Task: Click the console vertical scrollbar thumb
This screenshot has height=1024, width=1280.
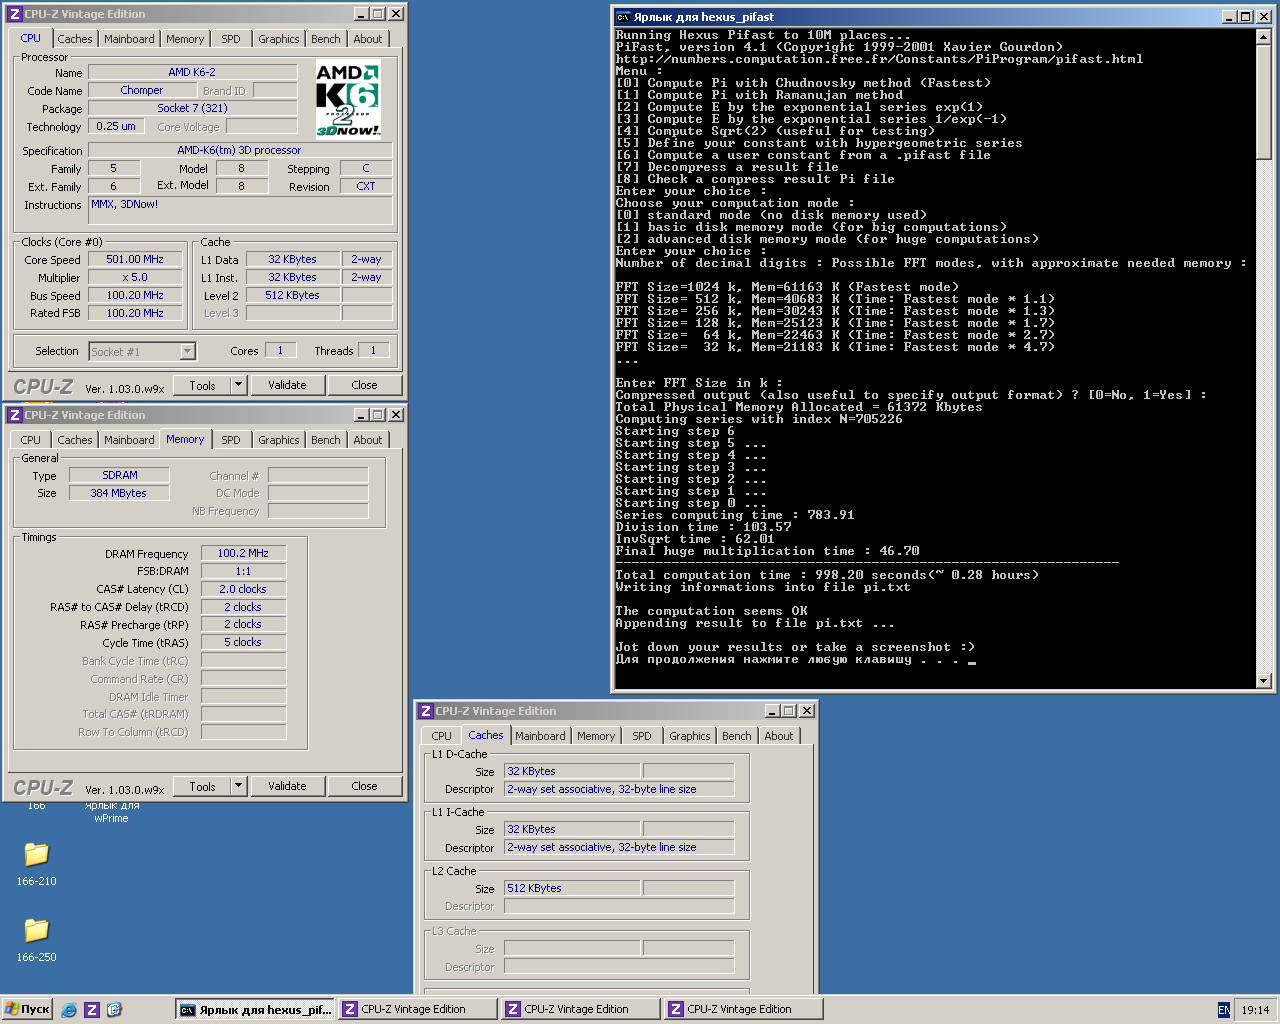Action: pyautogui.click(x=1264, y=101)
